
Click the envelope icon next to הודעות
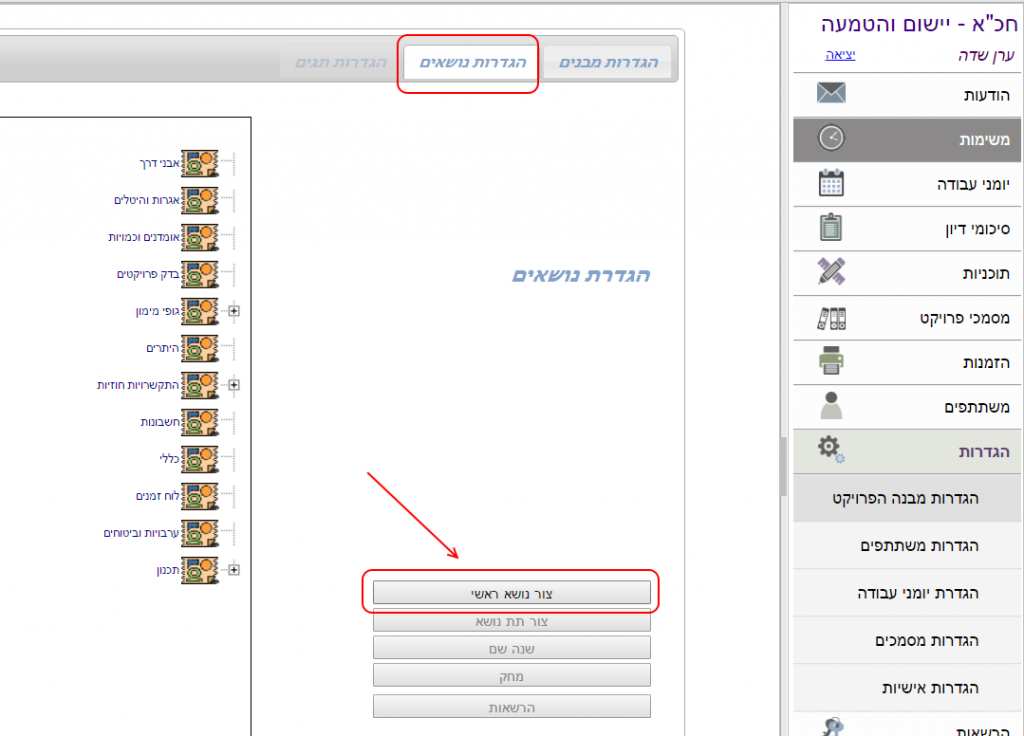(x=831, y=94)
